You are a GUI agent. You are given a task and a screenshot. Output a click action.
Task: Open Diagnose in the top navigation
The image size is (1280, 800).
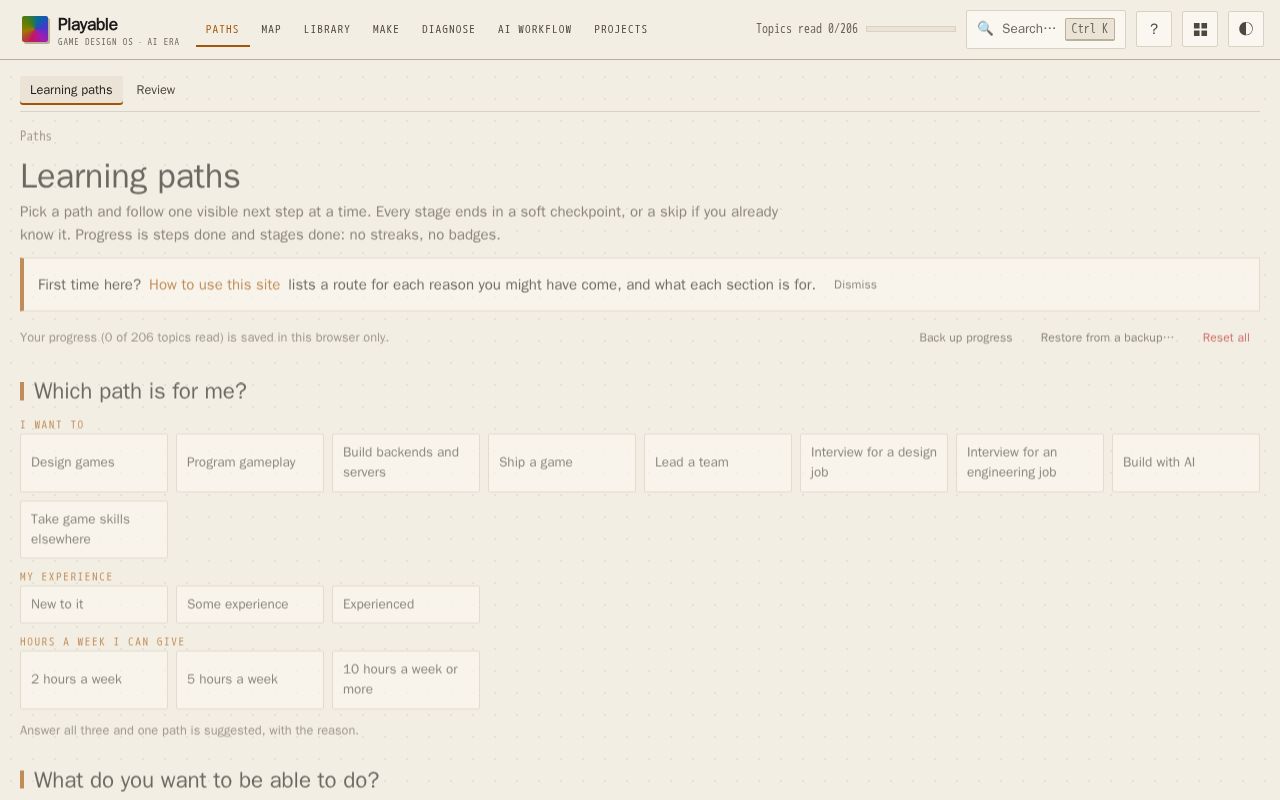point(449,29)
